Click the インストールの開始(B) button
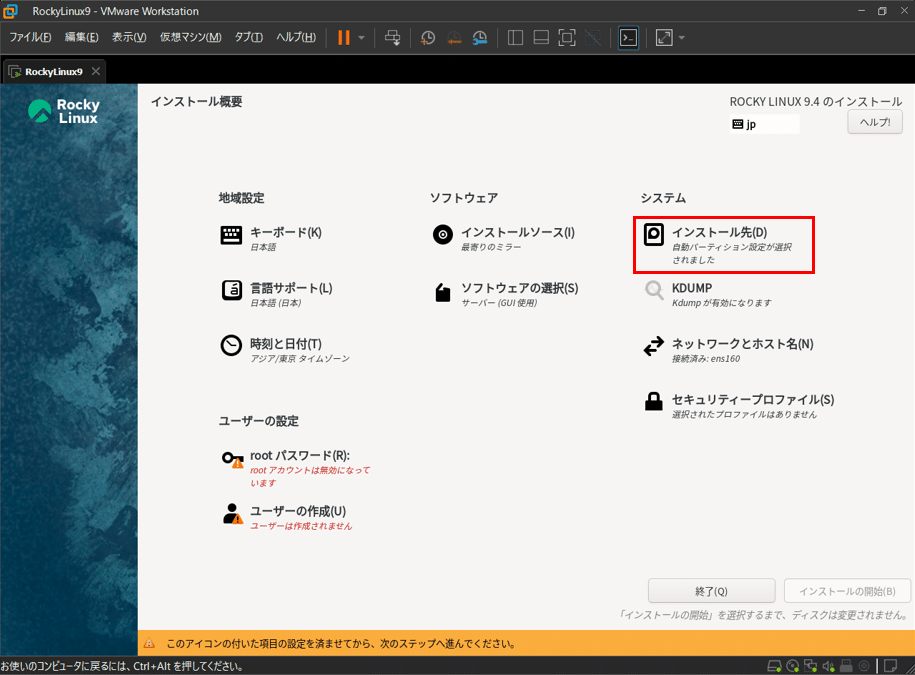 (x=847, y=591)
